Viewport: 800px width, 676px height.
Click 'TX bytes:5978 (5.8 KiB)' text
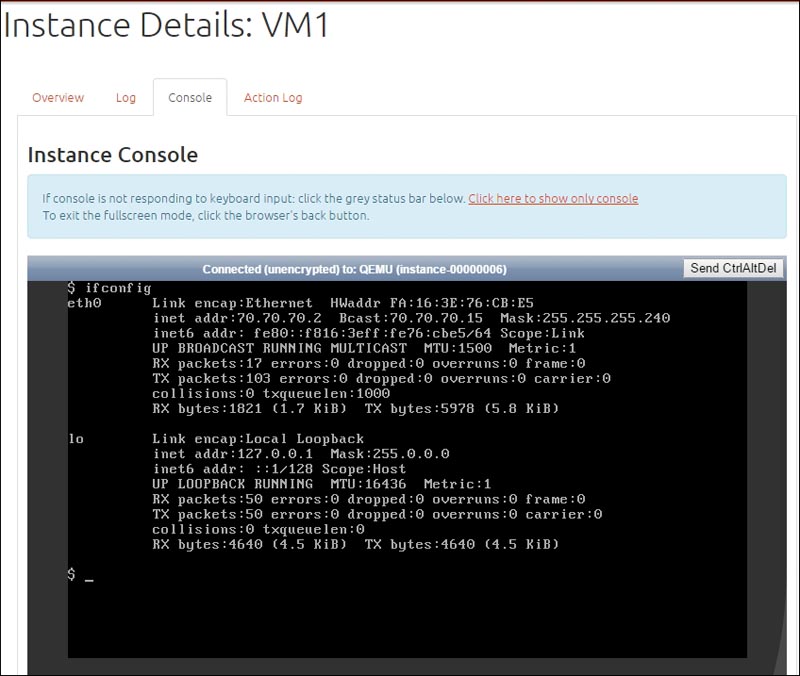tap(462, 409)
